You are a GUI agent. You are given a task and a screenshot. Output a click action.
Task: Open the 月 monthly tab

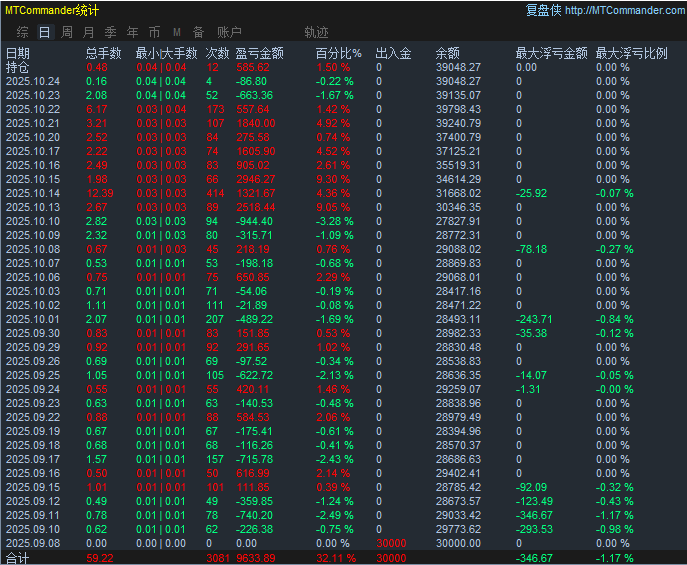(x=89, y=32)
